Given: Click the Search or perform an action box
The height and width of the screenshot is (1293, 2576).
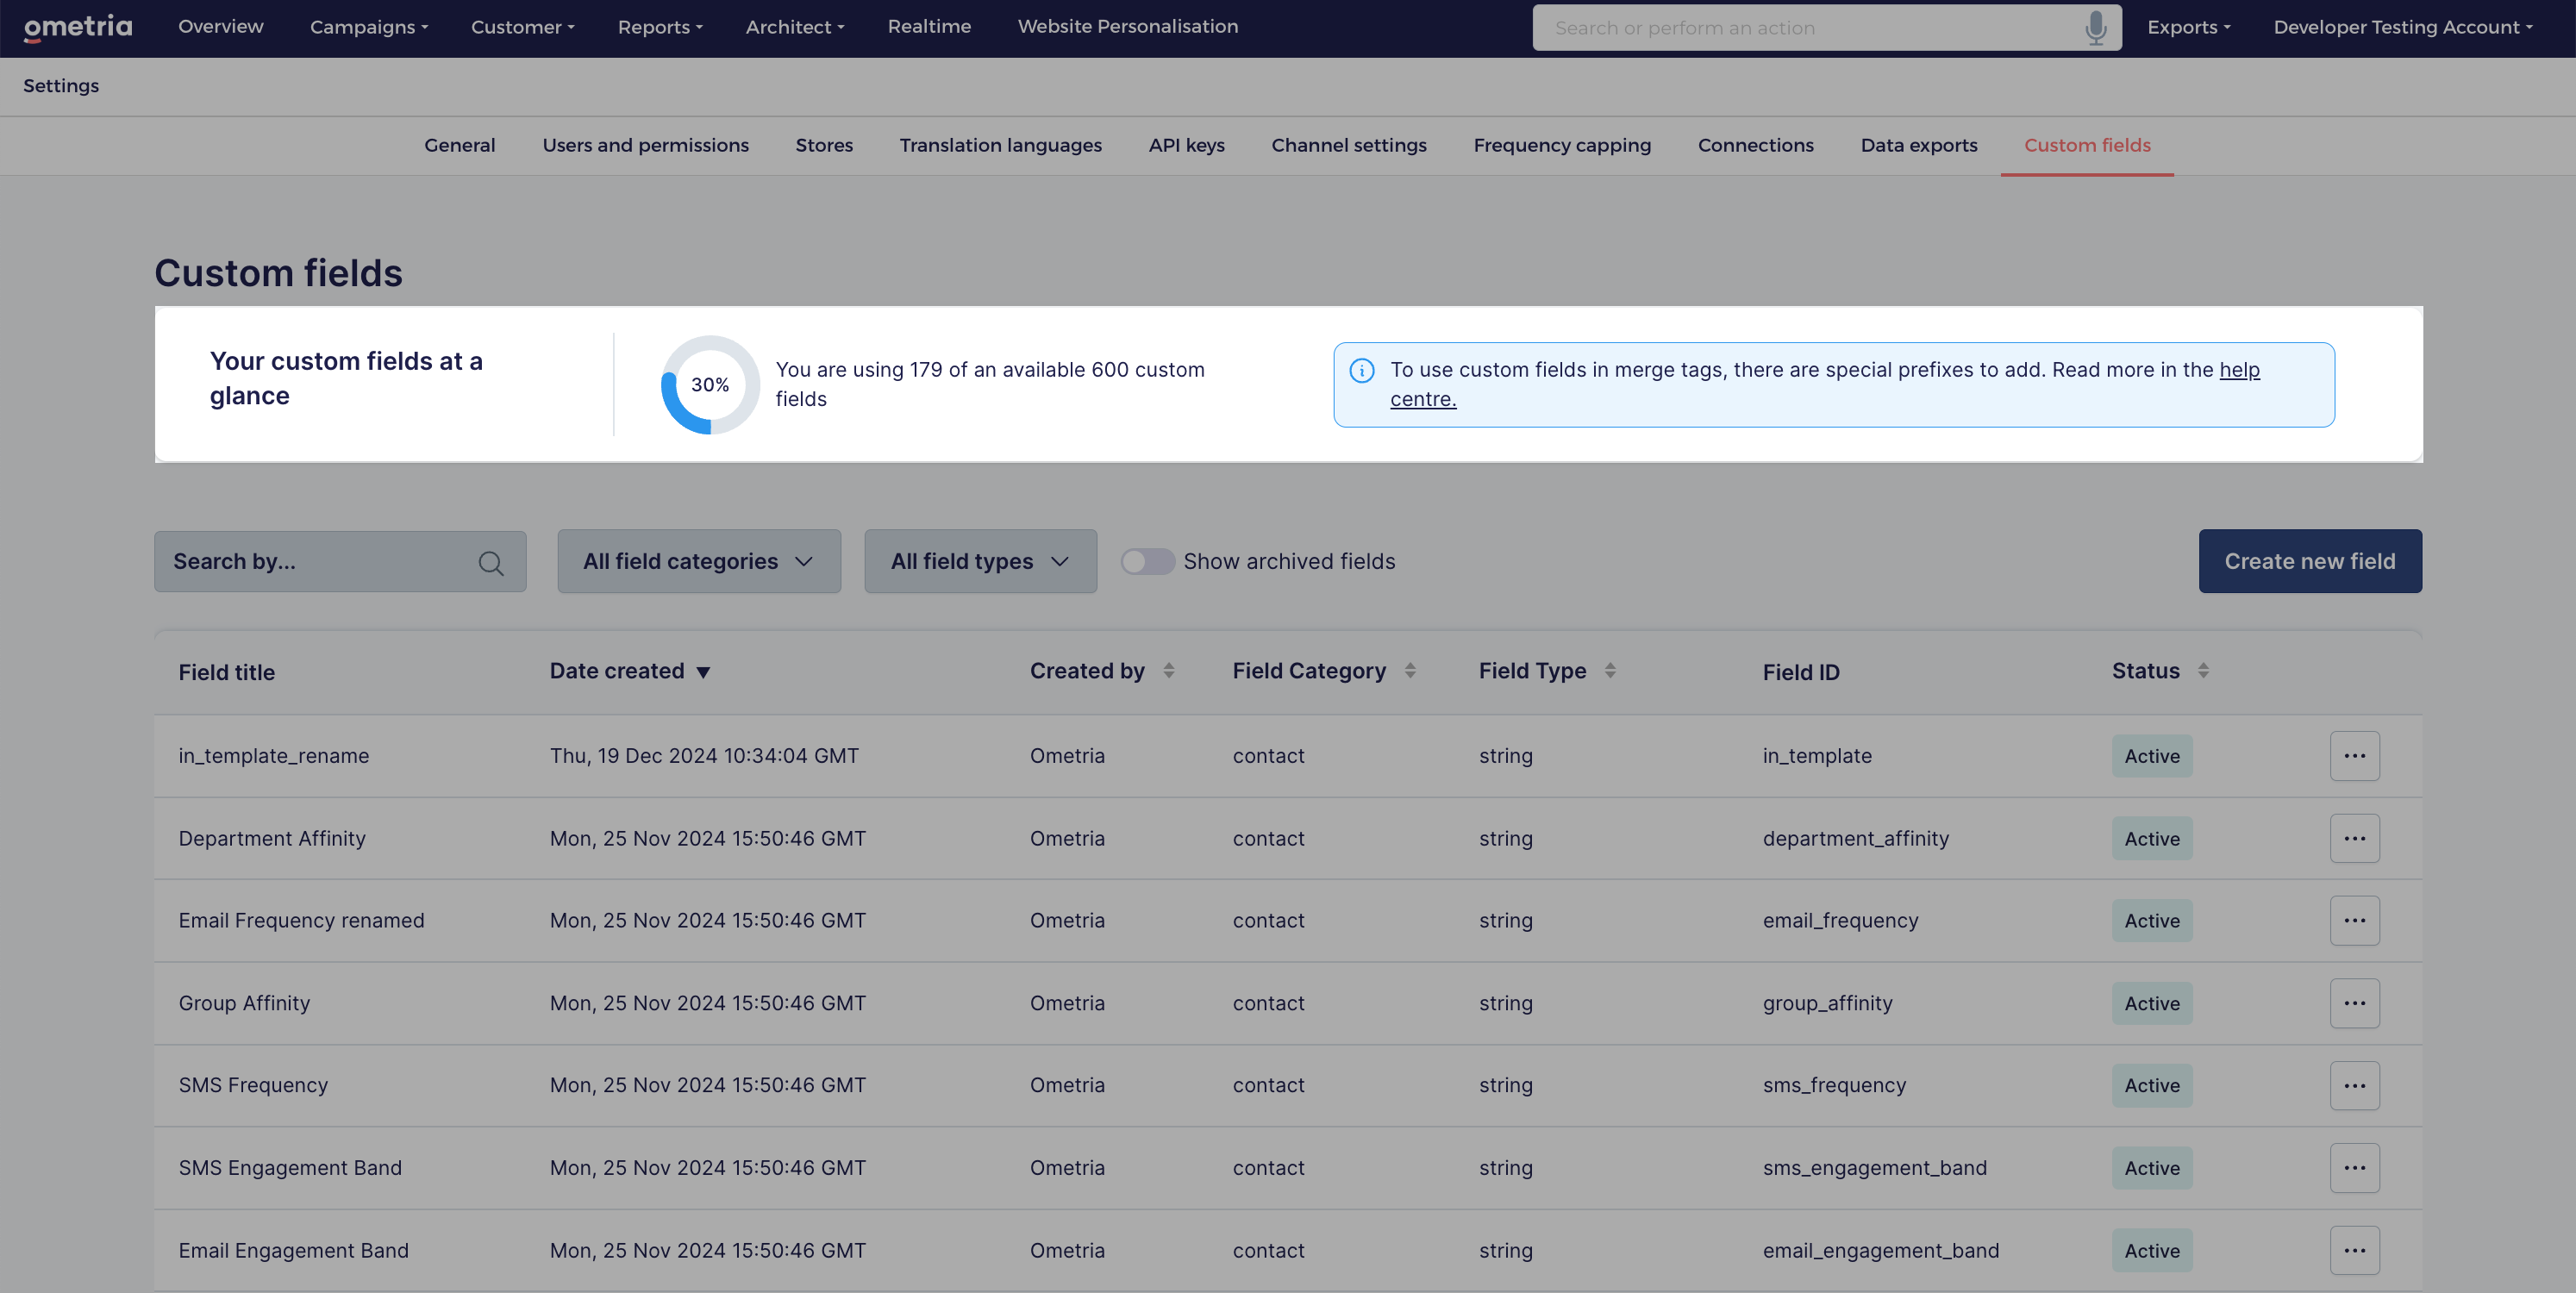Looking at the screenshot, I should 1826,28.
